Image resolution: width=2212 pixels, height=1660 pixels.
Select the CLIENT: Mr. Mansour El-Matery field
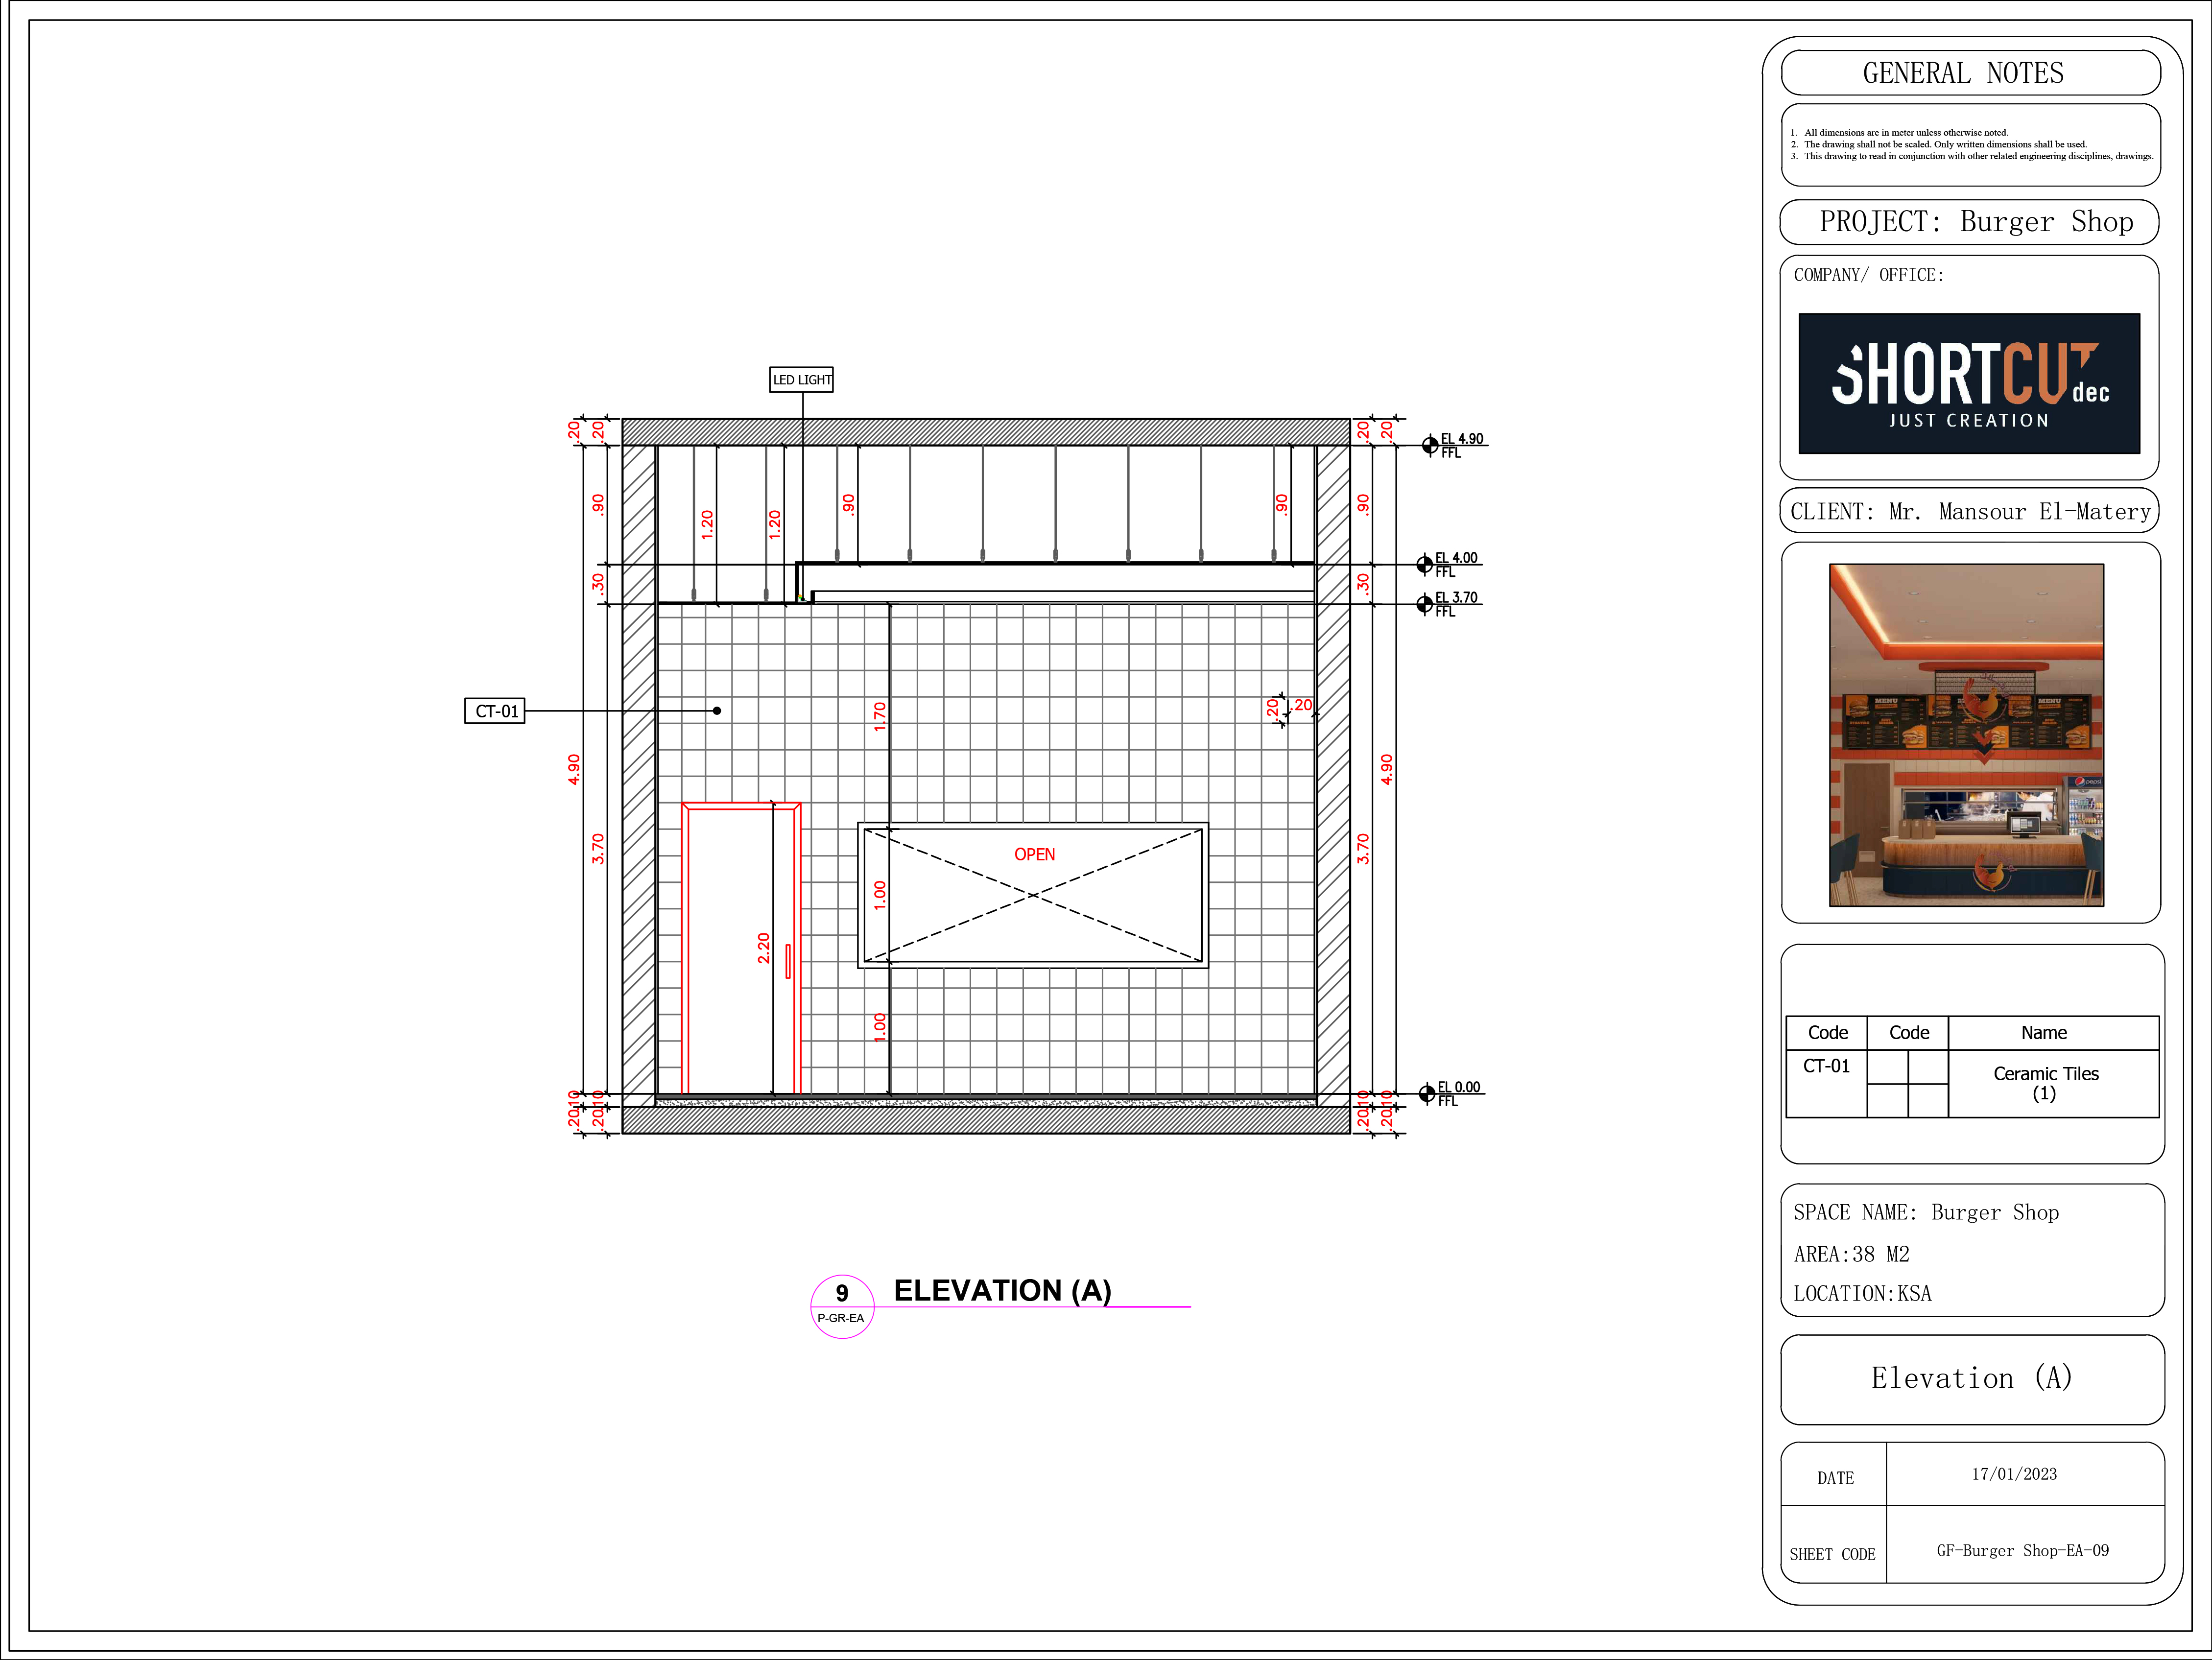[x=1969, y=511]
